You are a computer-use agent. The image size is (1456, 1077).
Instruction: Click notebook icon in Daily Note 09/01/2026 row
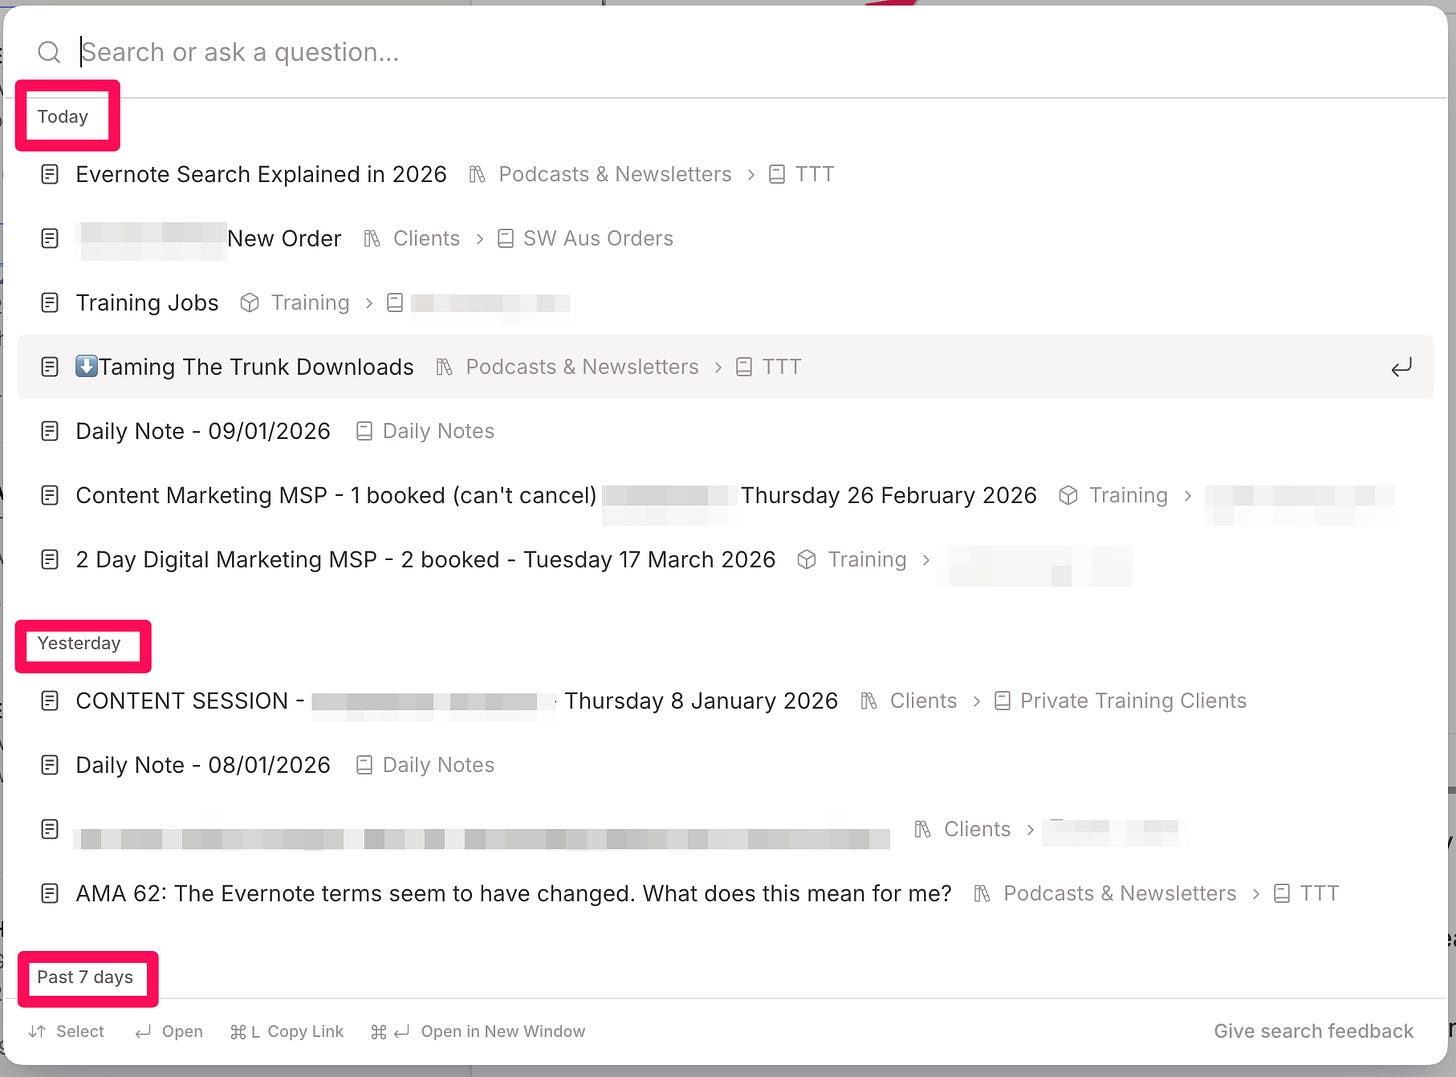pyautogui.click(x=364, y=431)
